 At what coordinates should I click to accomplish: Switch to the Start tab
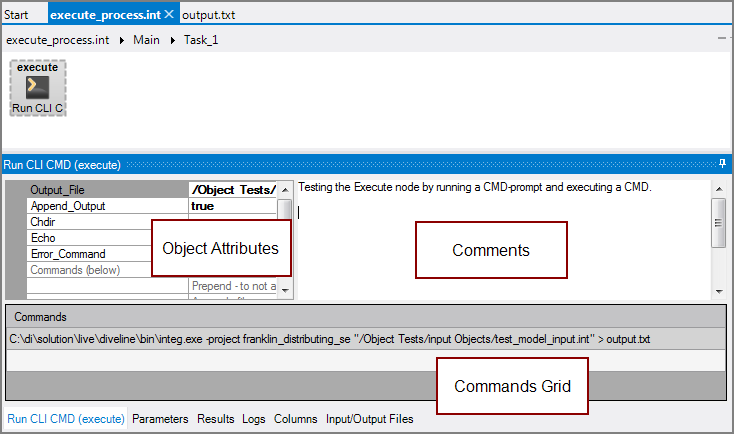16,15
